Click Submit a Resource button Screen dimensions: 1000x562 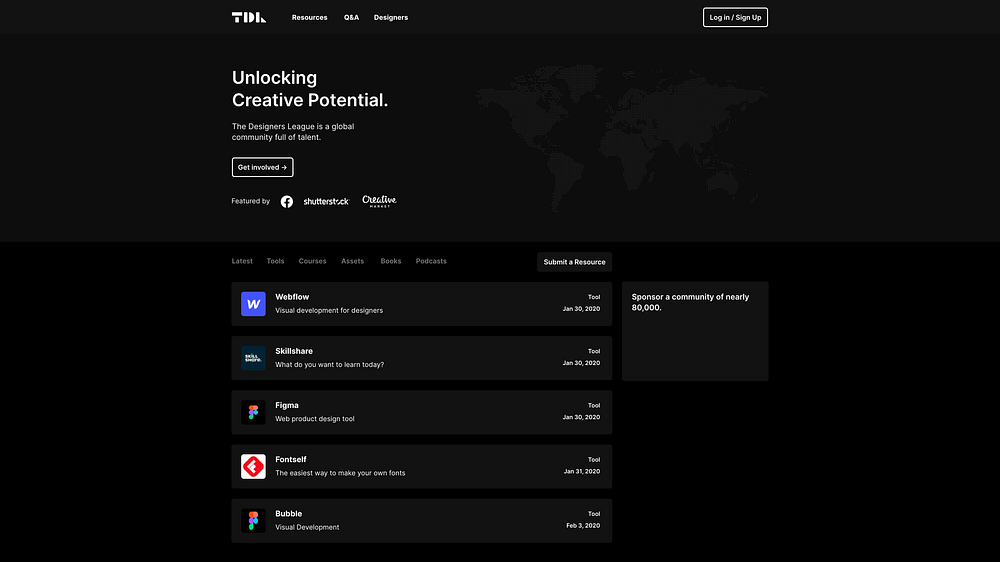pos(574,262)
